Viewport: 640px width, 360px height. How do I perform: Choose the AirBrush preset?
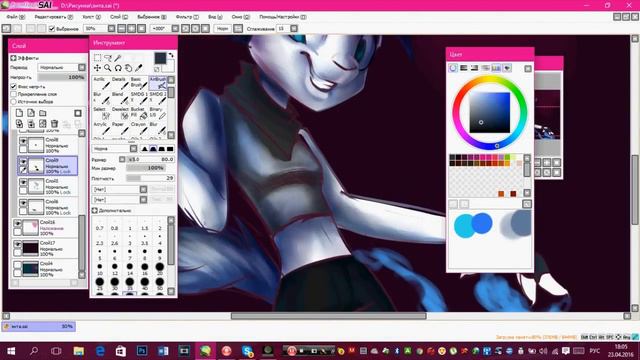pos(158,83)
